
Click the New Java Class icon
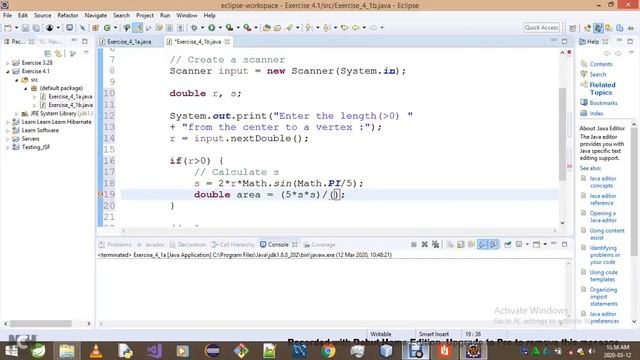point(107,28)
